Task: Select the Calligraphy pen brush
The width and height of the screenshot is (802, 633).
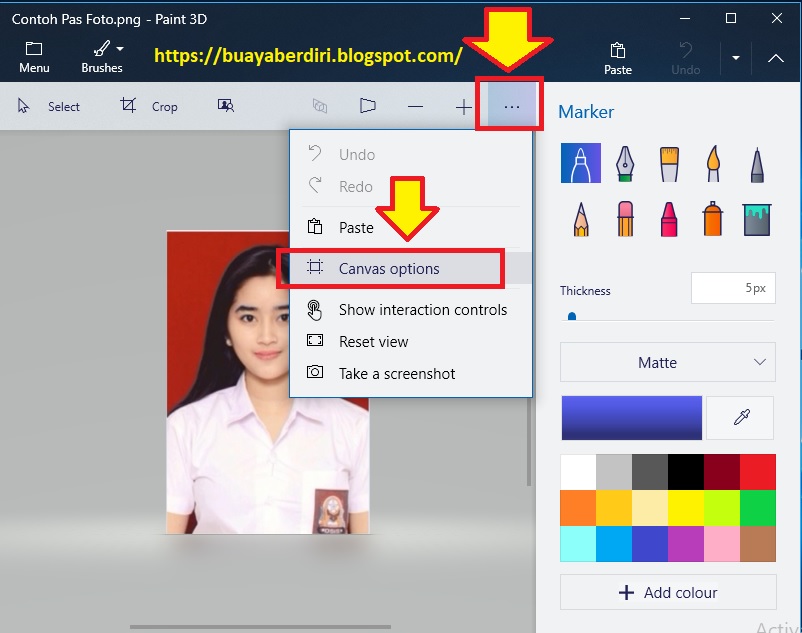Action: 625,163
